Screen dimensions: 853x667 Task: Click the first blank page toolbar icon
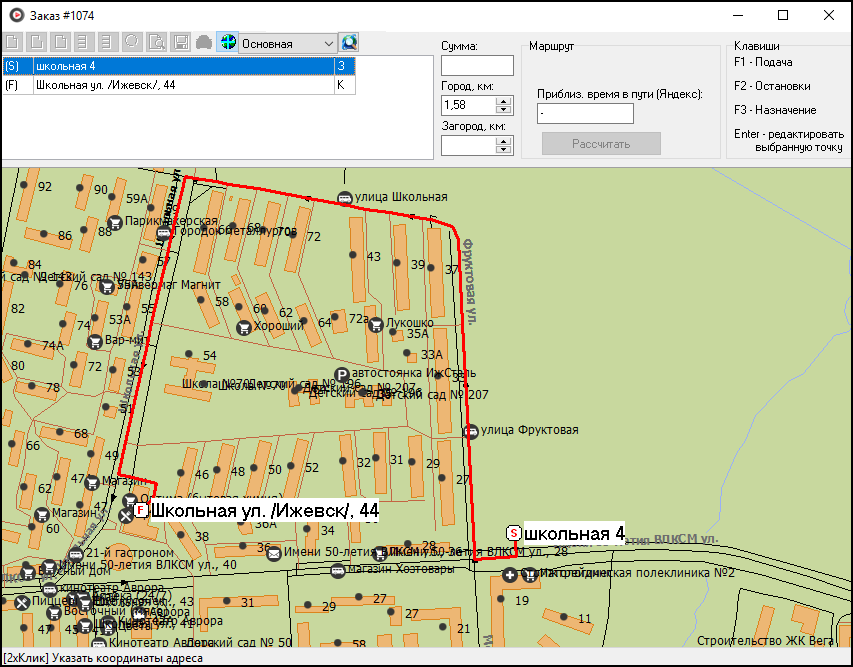[x=12, y=43]
